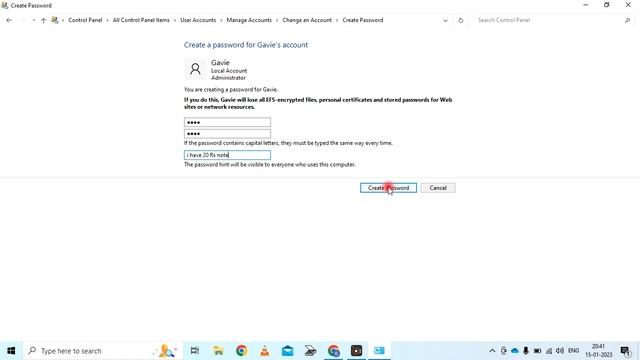Image resolution: width=640 pixels, height=360 pixels.
Task: Open the clock and date flyout
Action: pyautogui.click(x=598, y=351)
